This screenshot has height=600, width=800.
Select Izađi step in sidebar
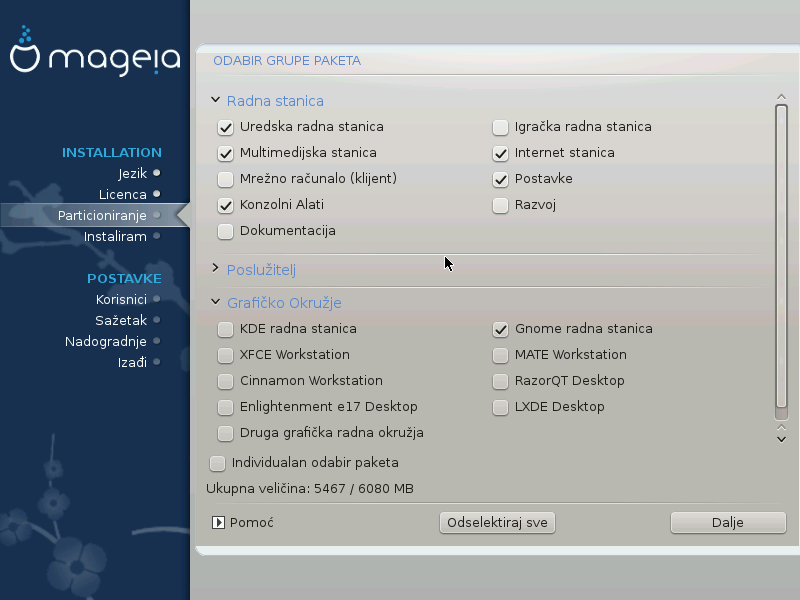pyautogui.click(x=132, y=362)
